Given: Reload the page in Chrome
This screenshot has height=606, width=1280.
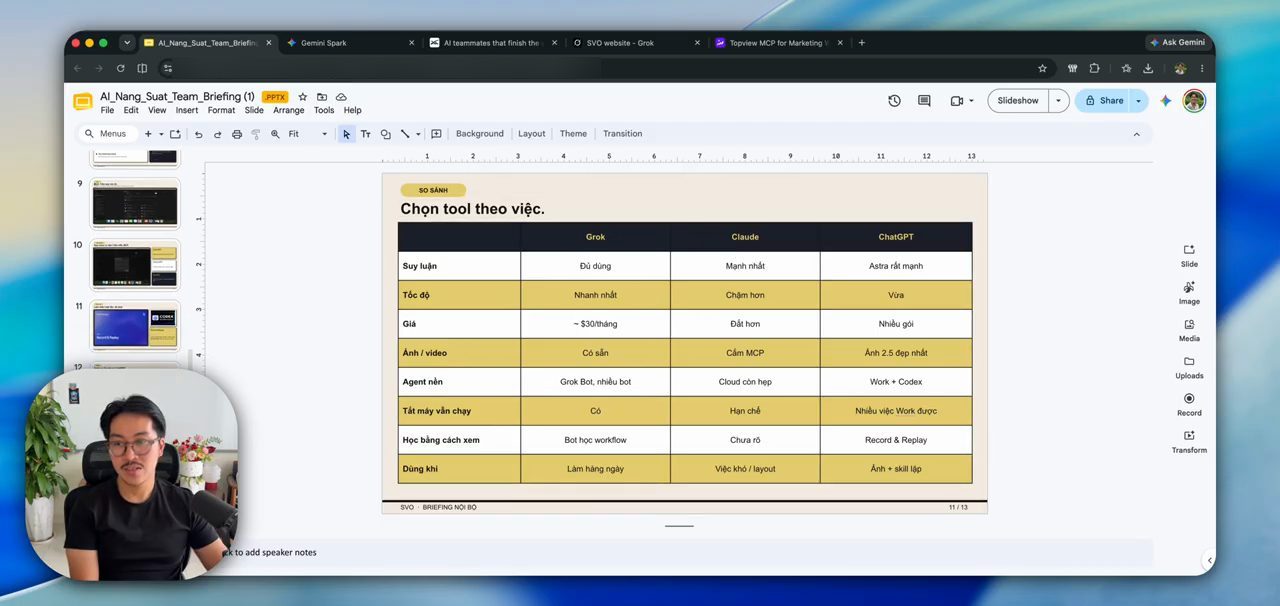Looking at the screenshot, I should (x=120, y=68).
